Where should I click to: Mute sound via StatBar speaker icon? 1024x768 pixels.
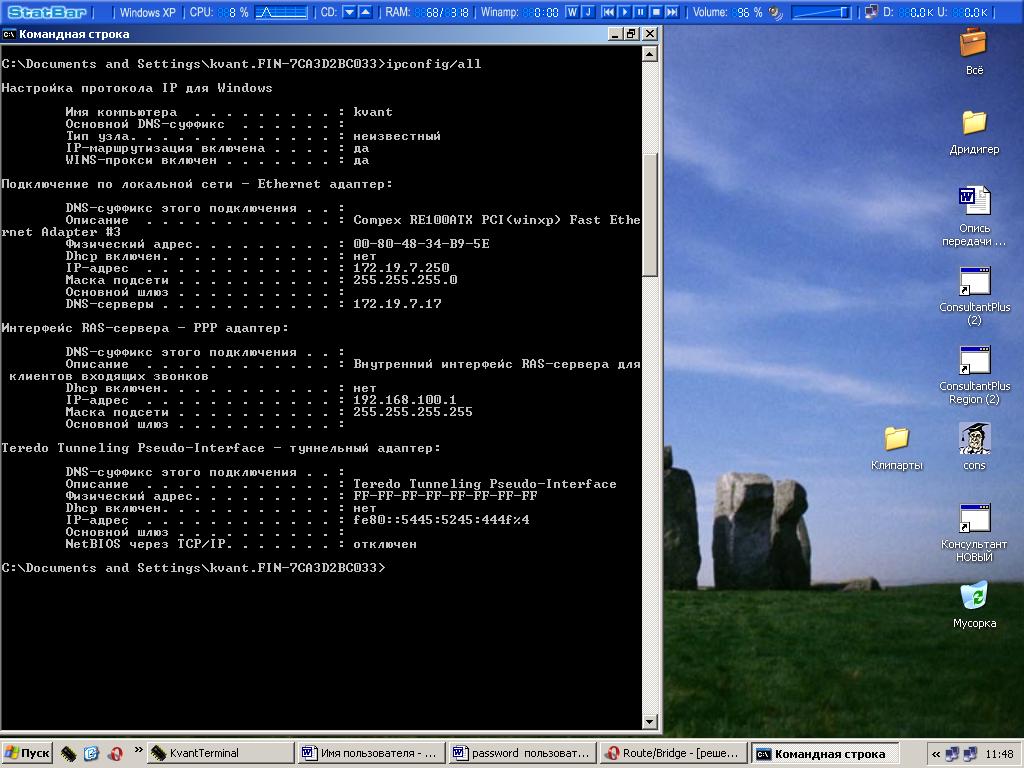[x=776, y=12]
